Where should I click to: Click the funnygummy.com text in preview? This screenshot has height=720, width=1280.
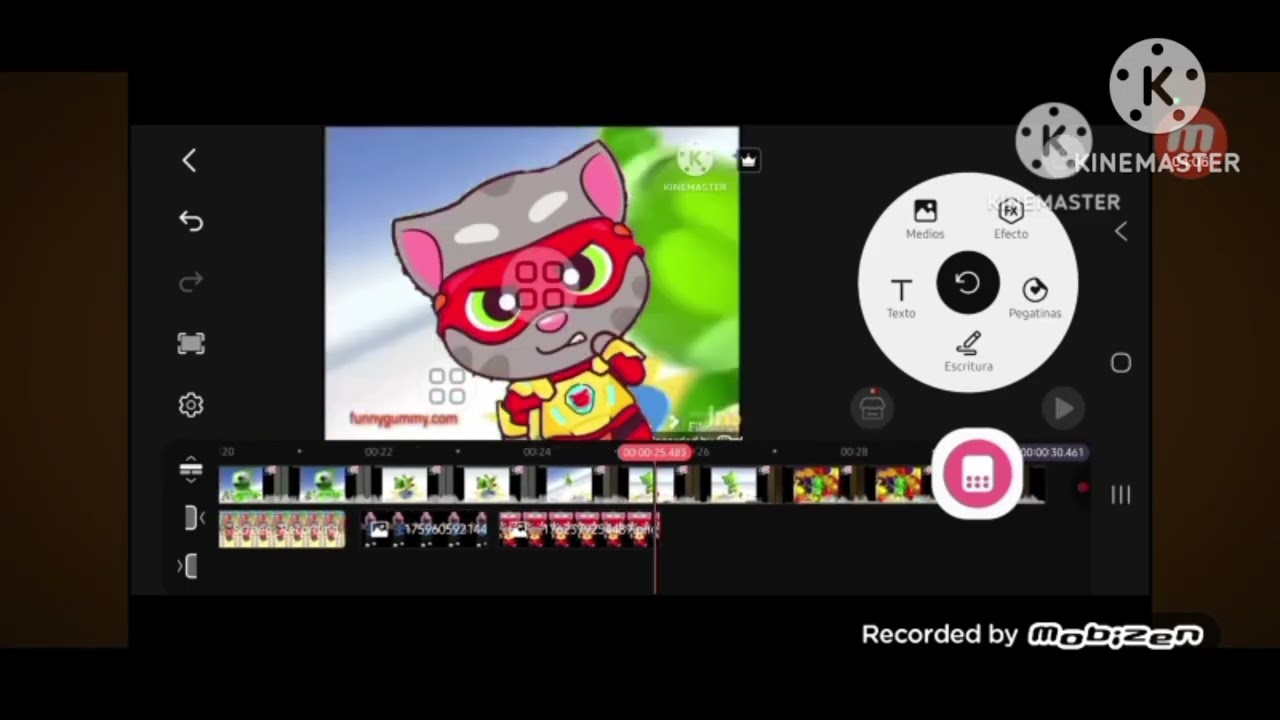pos(404,419)
